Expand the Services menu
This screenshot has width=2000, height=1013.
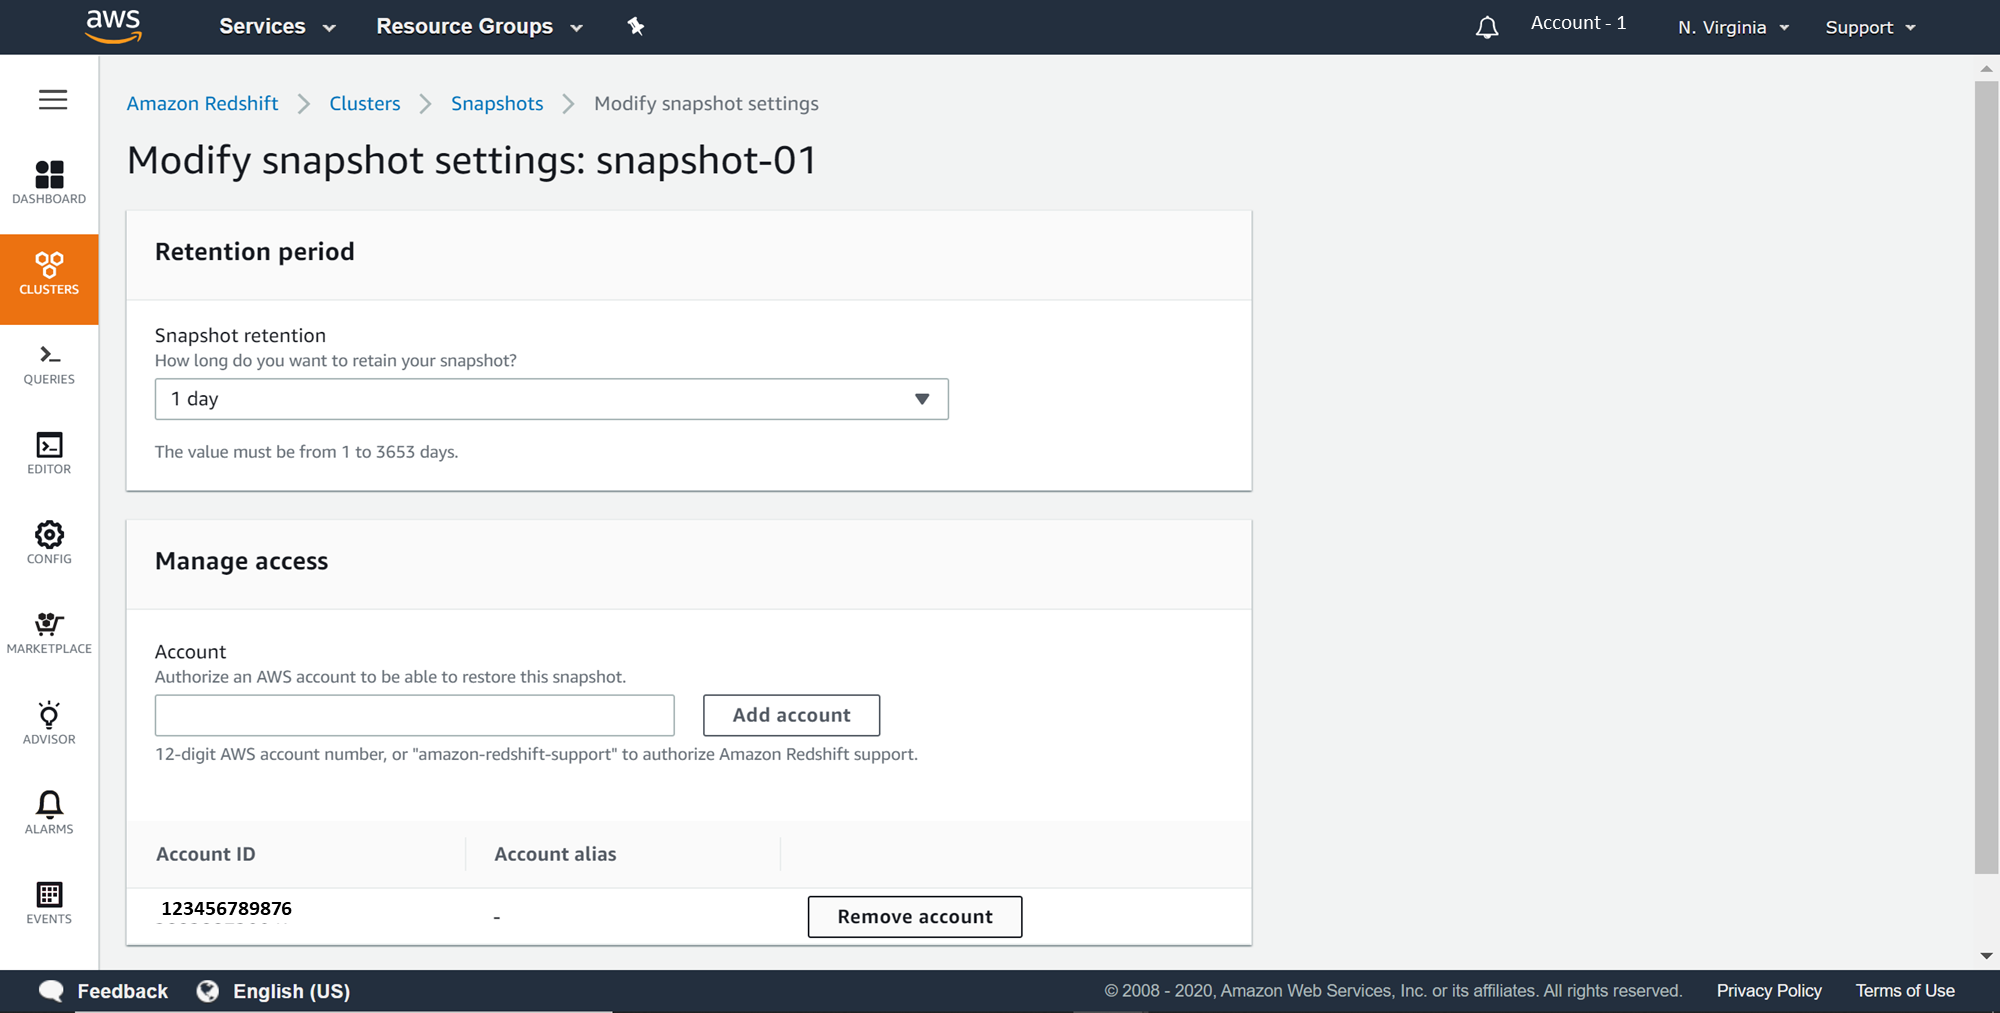click(x=277, y=27)
